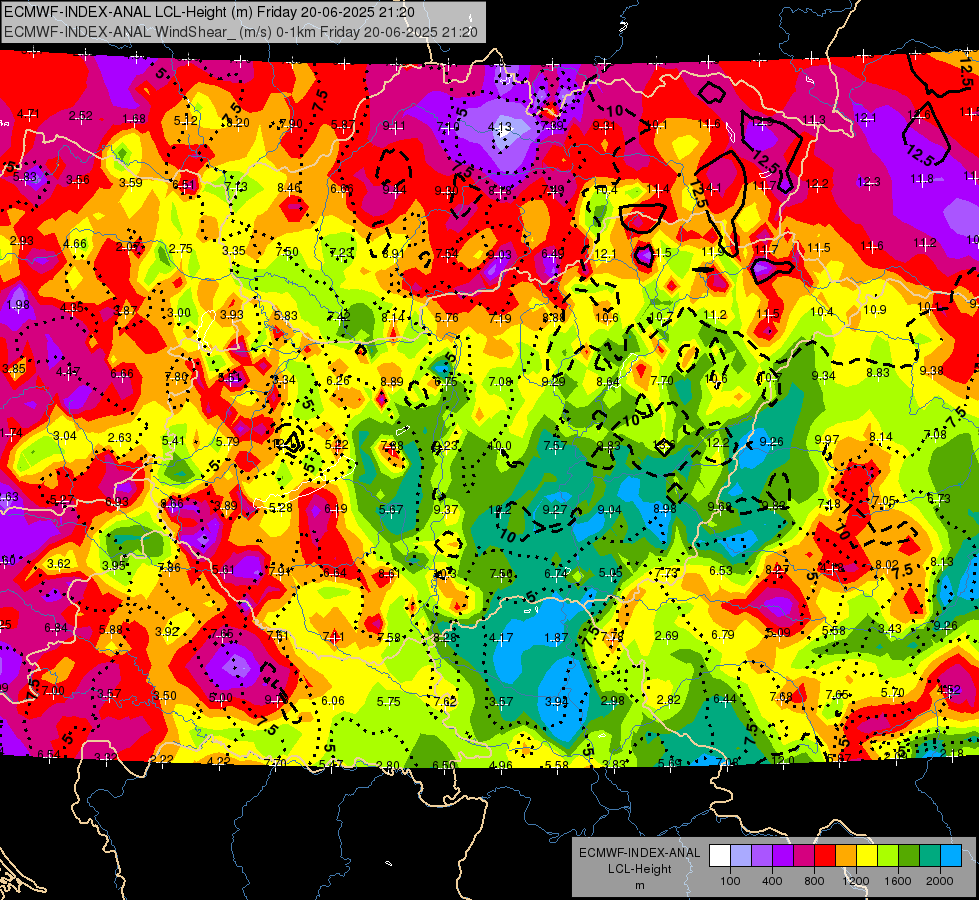
Task: Click the grid value 7.50
Action: 287,252
